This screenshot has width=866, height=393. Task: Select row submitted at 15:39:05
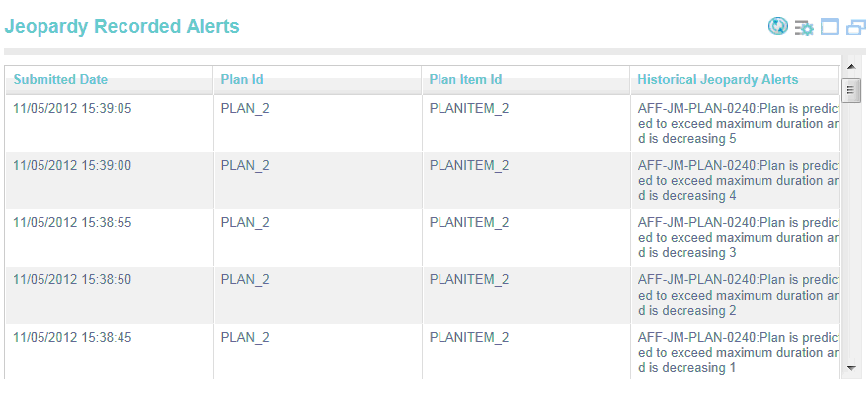(x=422, y=123)
